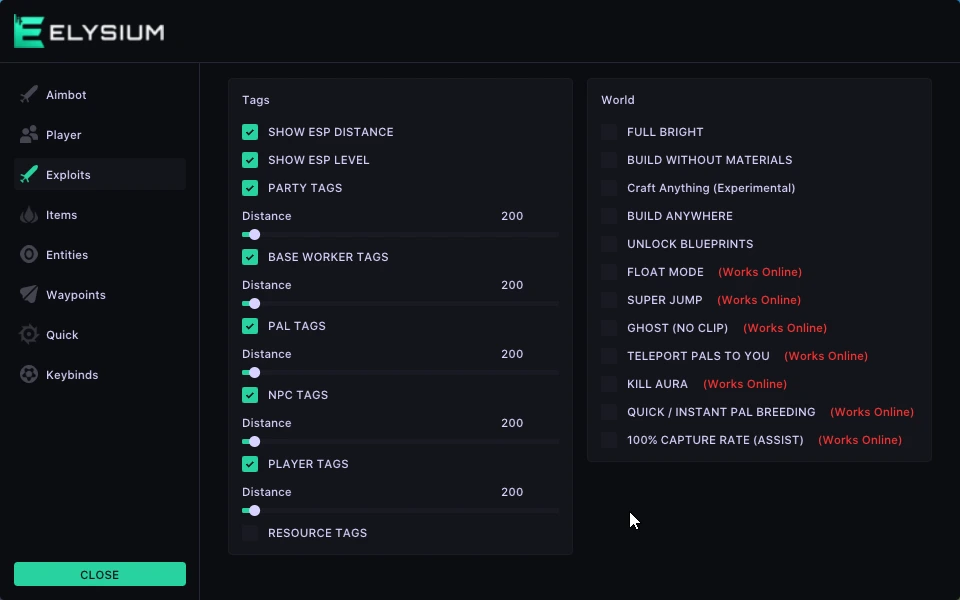This screenshot has width=960, height=600.
Task: Toggle NPC Tags checkbox
Action: (x=250, y=395)
